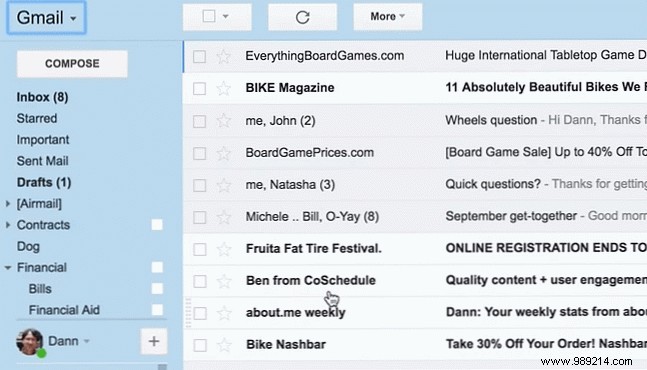Check the Ben from CoSchedule email
This screenshot has width=647, height=370.
tap(200, 281)
